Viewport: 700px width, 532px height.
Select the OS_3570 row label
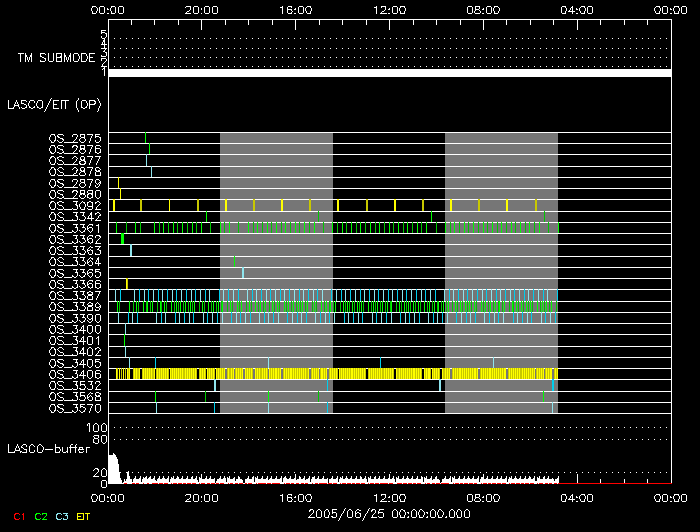coord(74,408)
